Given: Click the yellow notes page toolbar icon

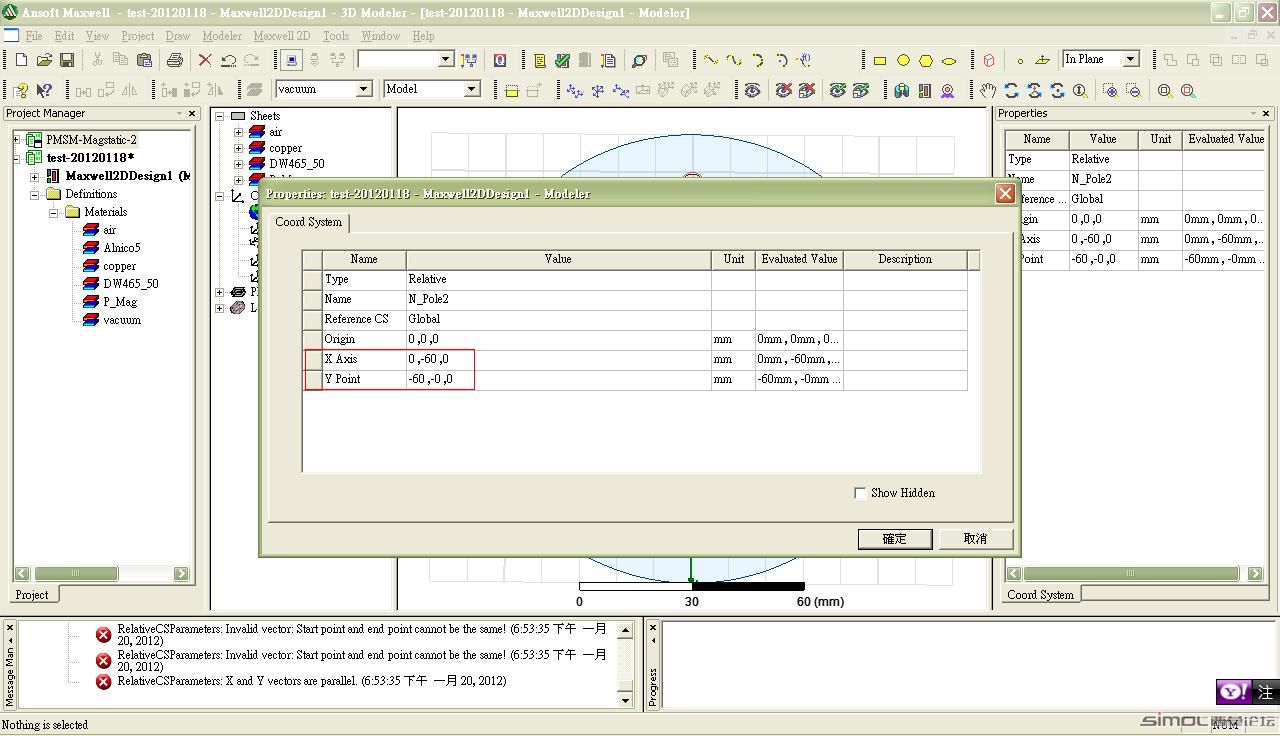Looking at the screenshot, I should [x=540, y=60].
